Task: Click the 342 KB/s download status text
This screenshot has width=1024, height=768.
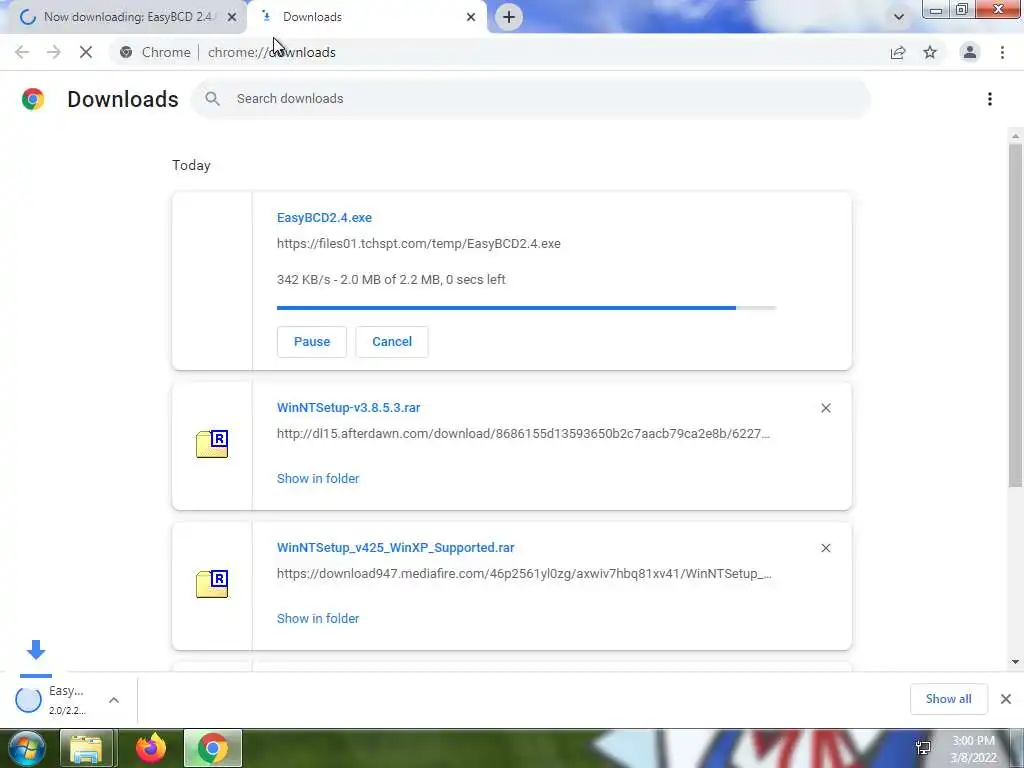Action: point(391,280)
